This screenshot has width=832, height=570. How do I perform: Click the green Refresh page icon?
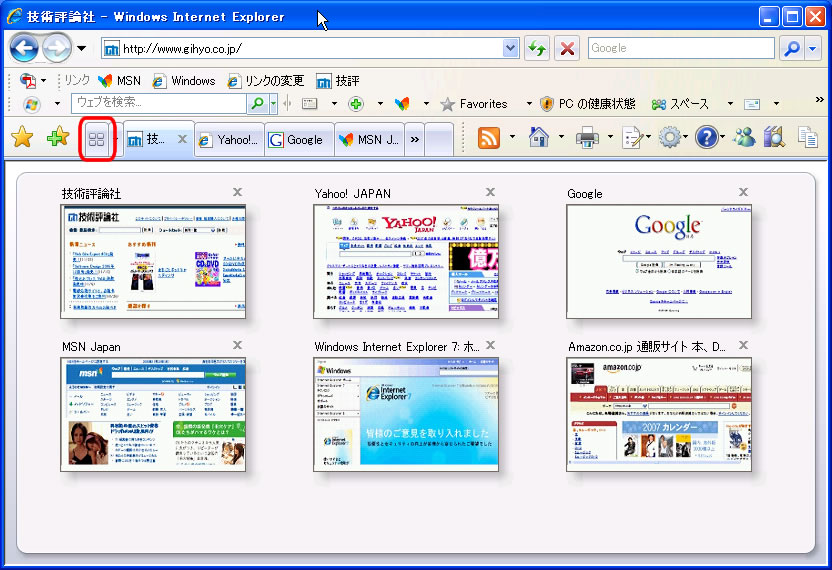537,48
